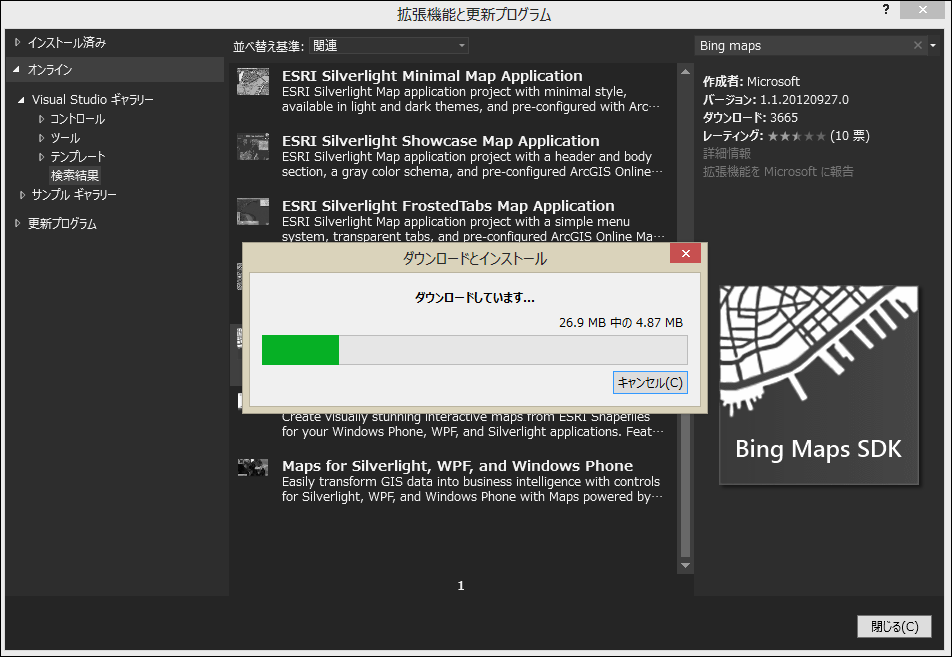This screenshot has height=657, width=952.
Task: Click the rating stars
Action: click(x=796, y=136)
